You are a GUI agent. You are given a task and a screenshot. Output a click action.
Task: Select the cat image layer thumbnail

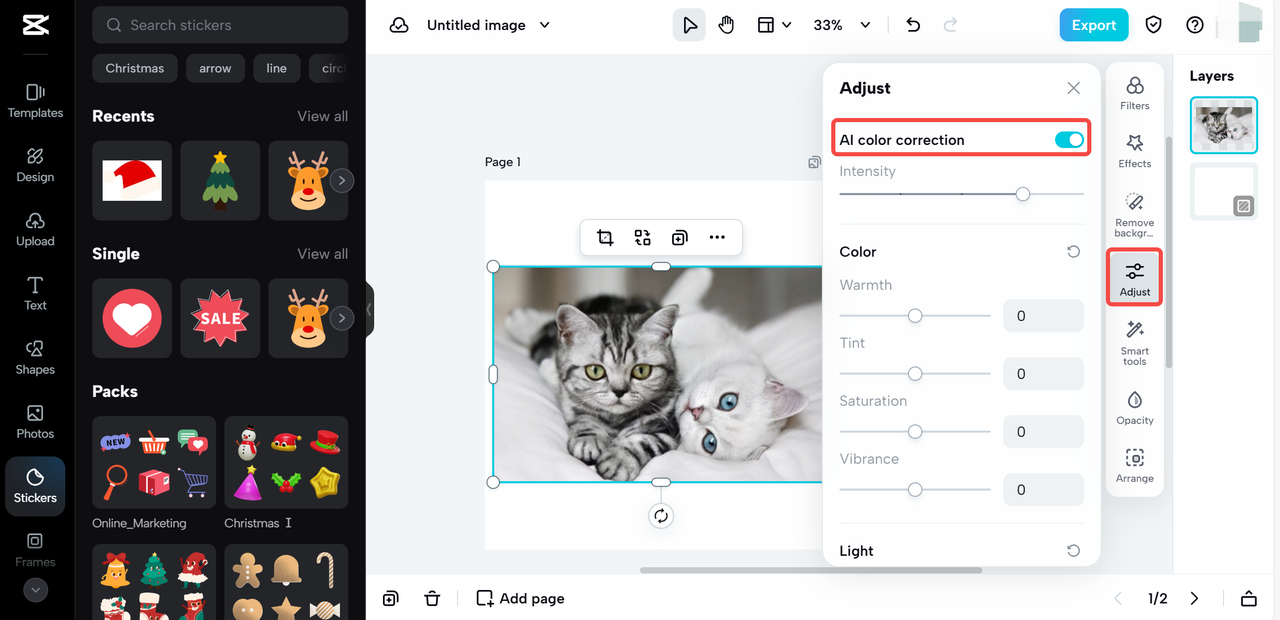coord(1224,125)
